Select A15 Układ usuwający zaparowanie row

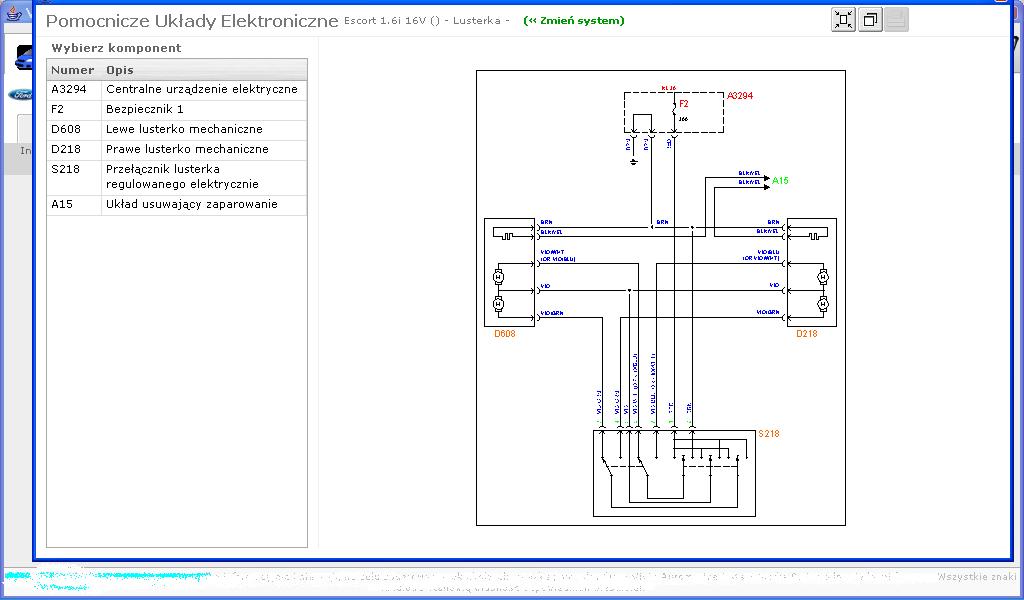pos(177,204)
